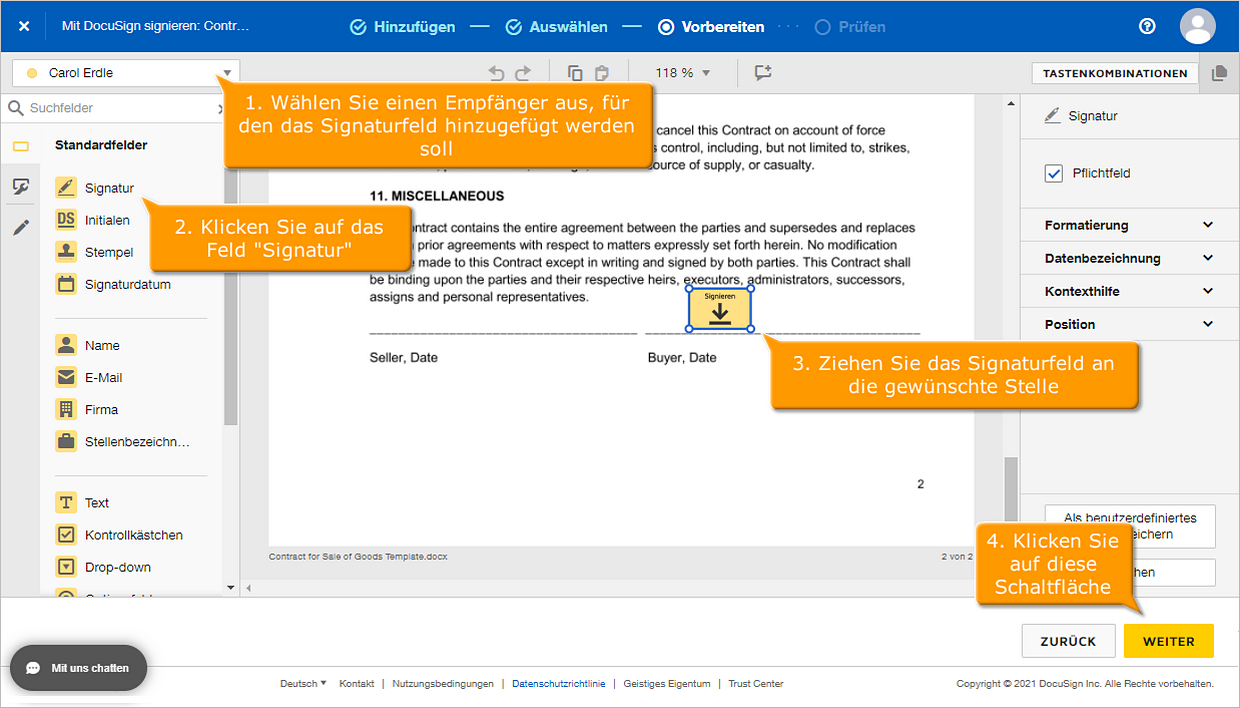Open Mit uns chatten chat
Viewport: 1240px width, 708px height.
(x=78, y=668)
